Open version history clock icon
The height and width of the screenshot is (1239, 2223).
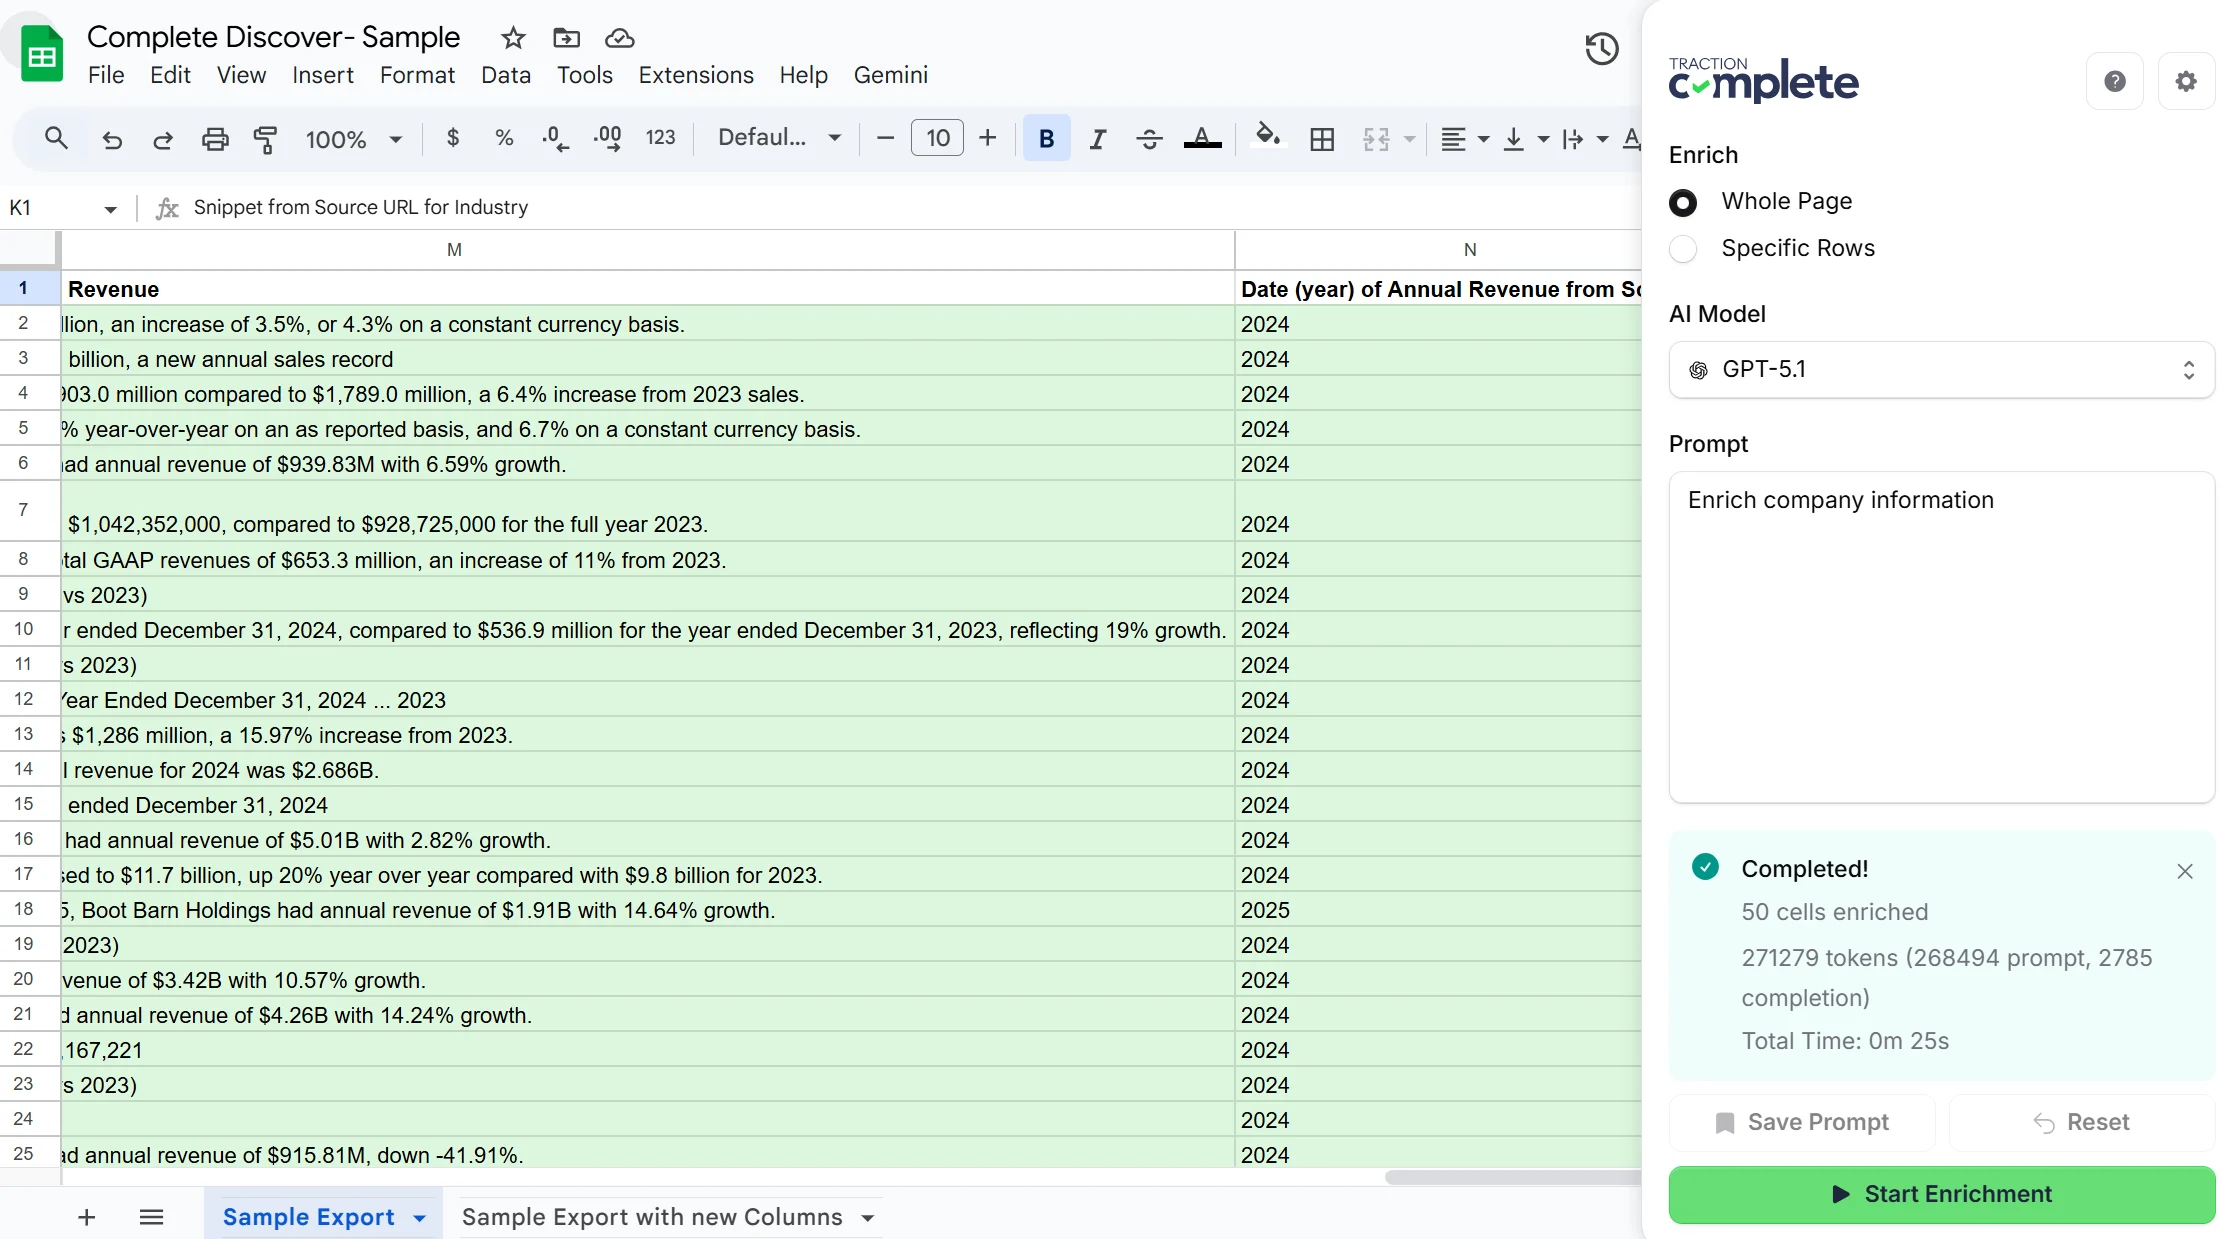[1601, 49]
